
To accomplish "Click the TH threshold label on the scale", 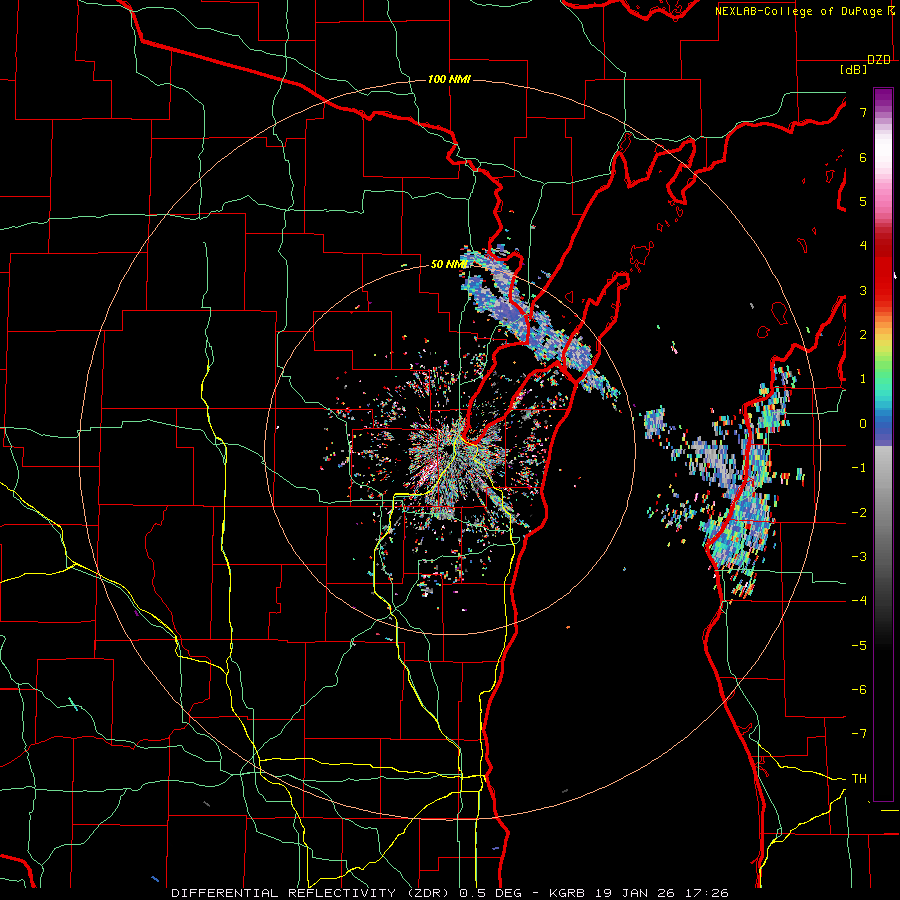I will [x=859, y=779].
